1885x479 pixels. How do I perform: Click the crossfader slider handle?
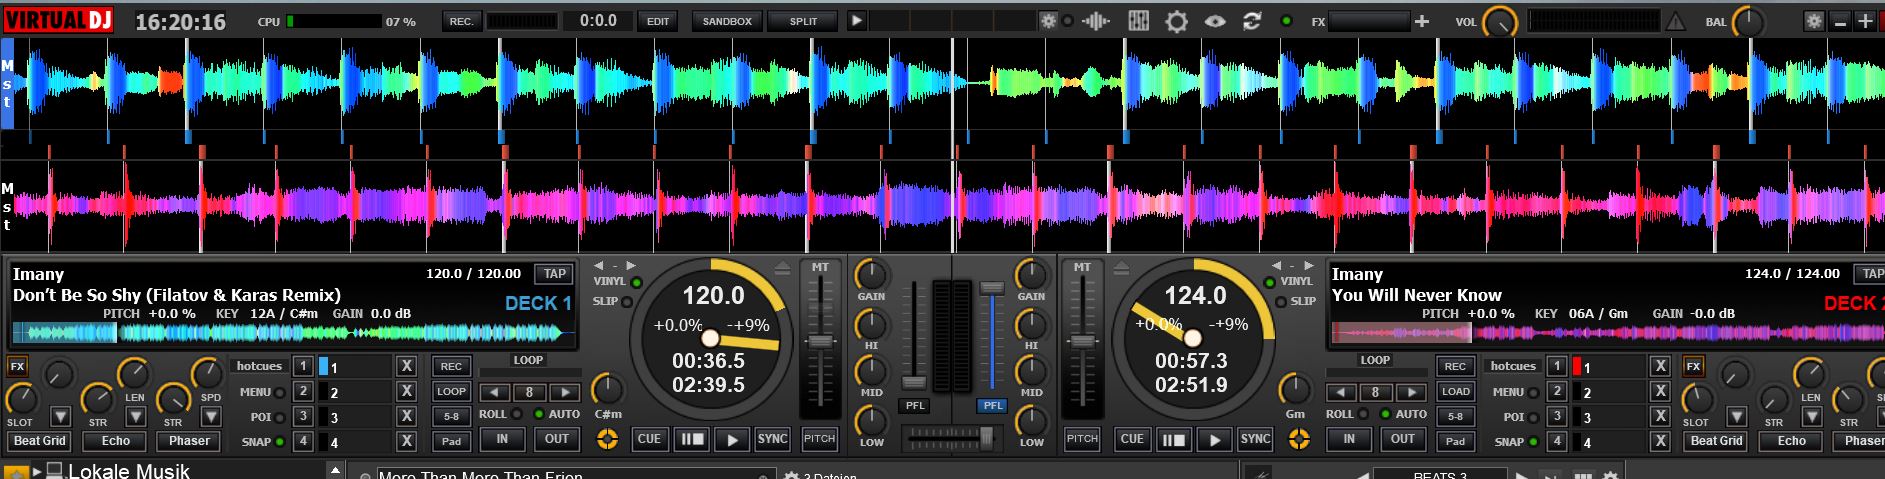click(986, 437)
